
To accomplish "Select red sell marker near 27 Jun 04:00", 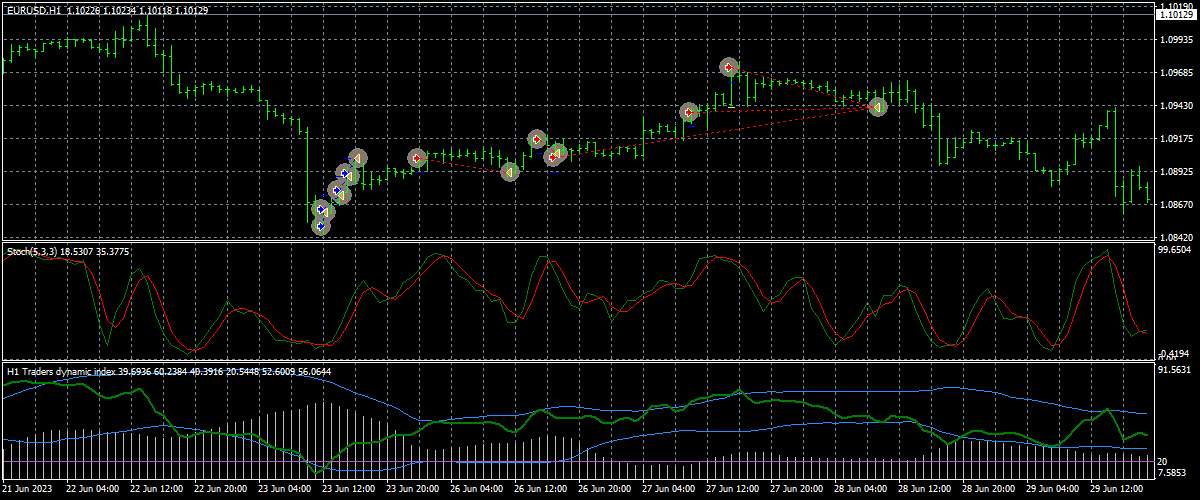I will click(688, 112).
